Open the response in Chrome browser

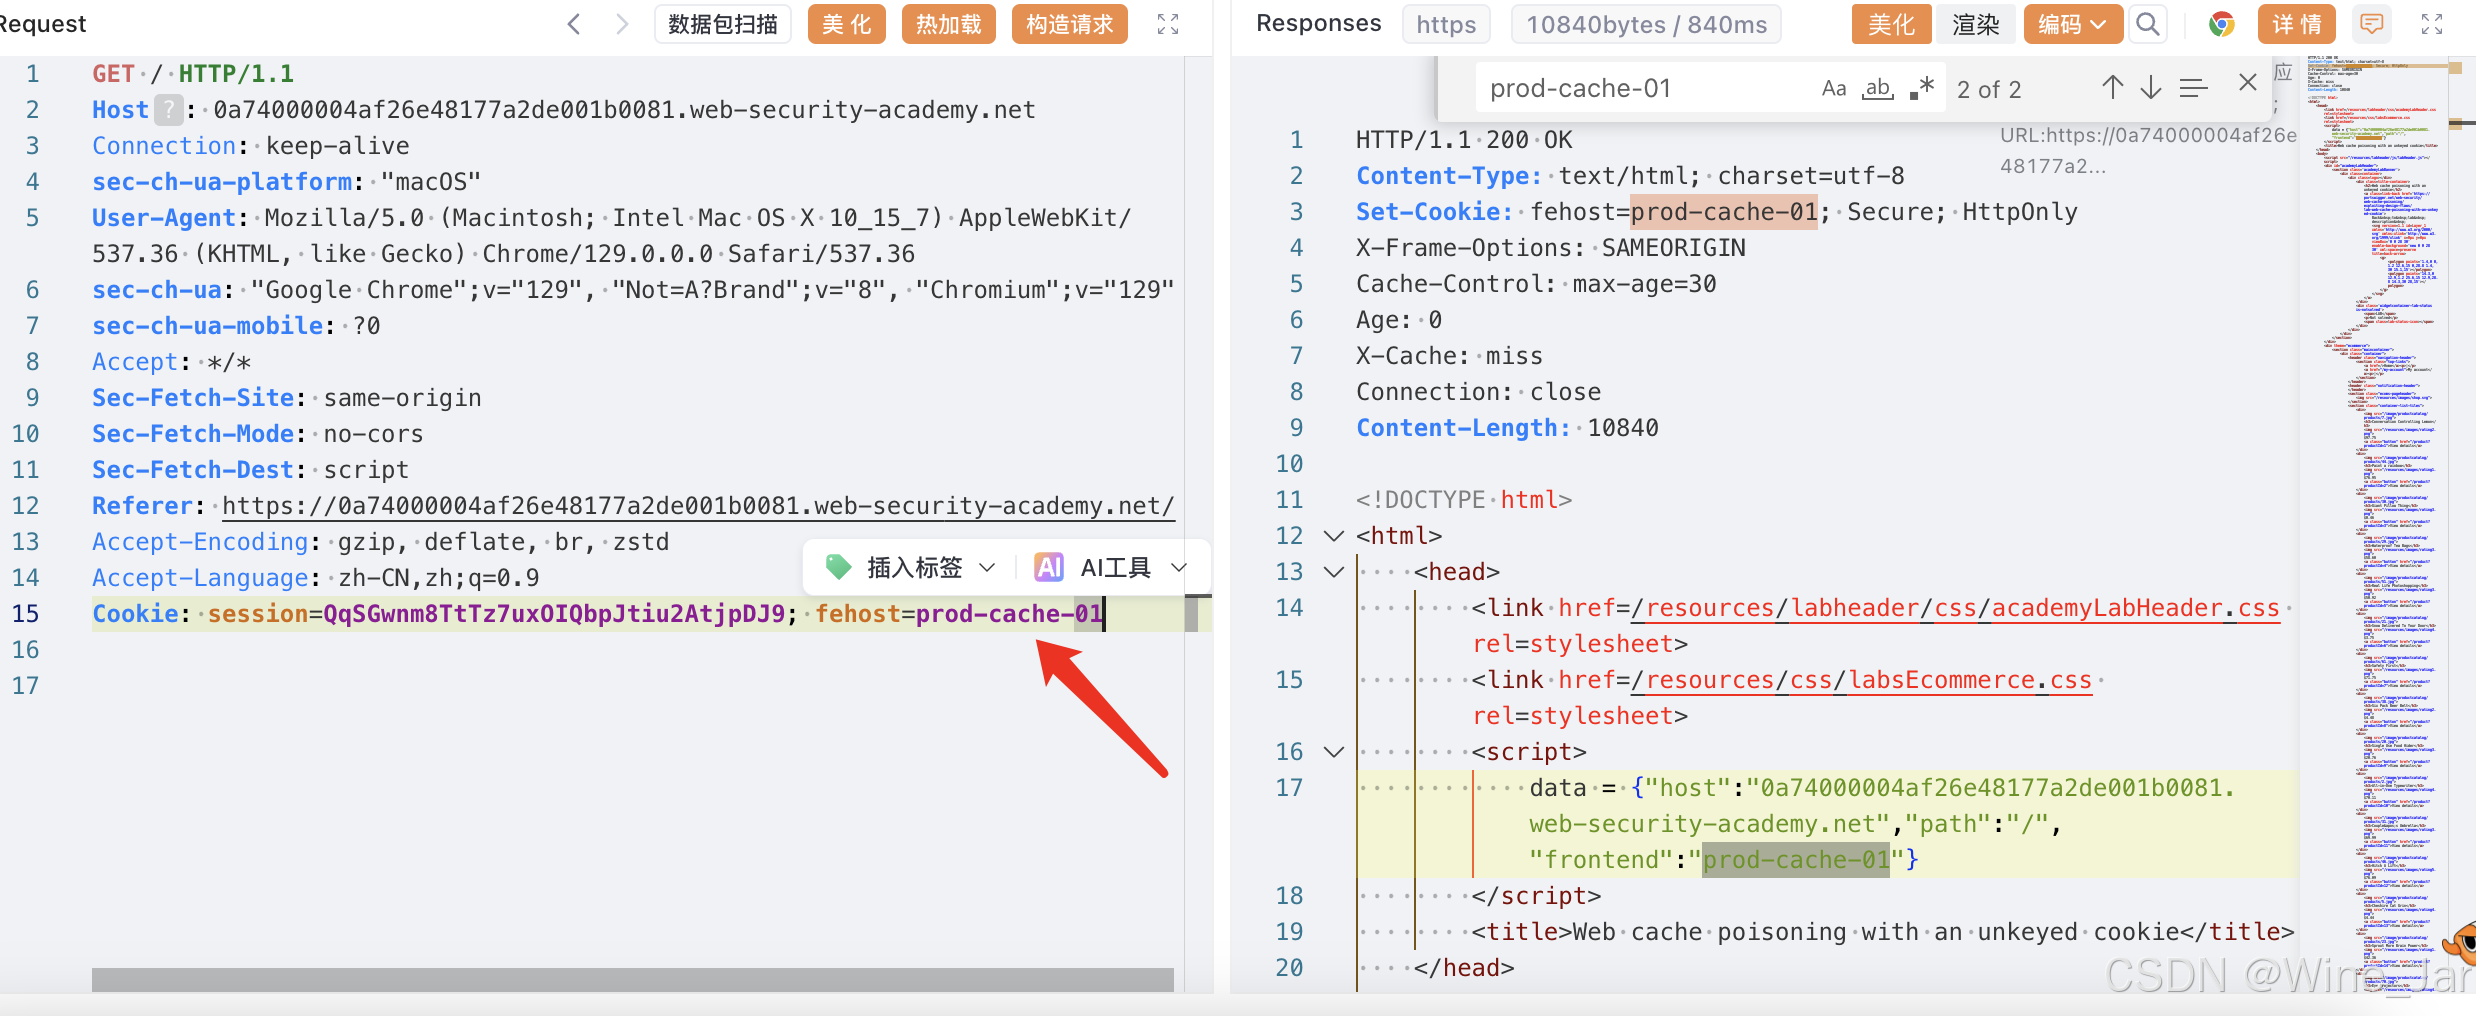click(x=2221, y=24)
